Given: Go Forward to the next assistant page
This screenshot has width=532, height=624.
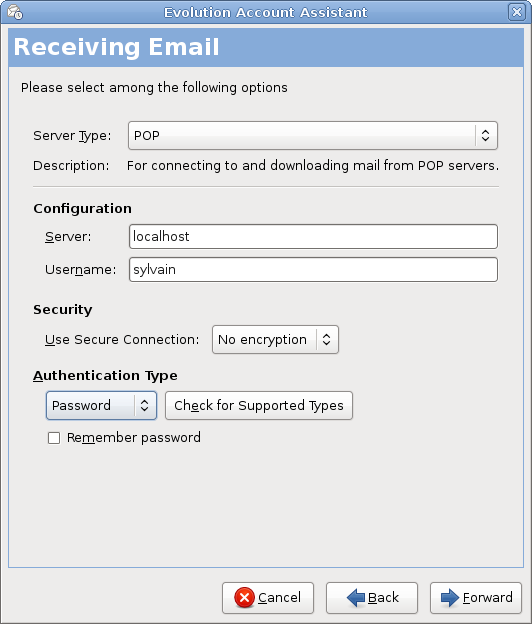Looking at the screenshot, I should 475,598.
